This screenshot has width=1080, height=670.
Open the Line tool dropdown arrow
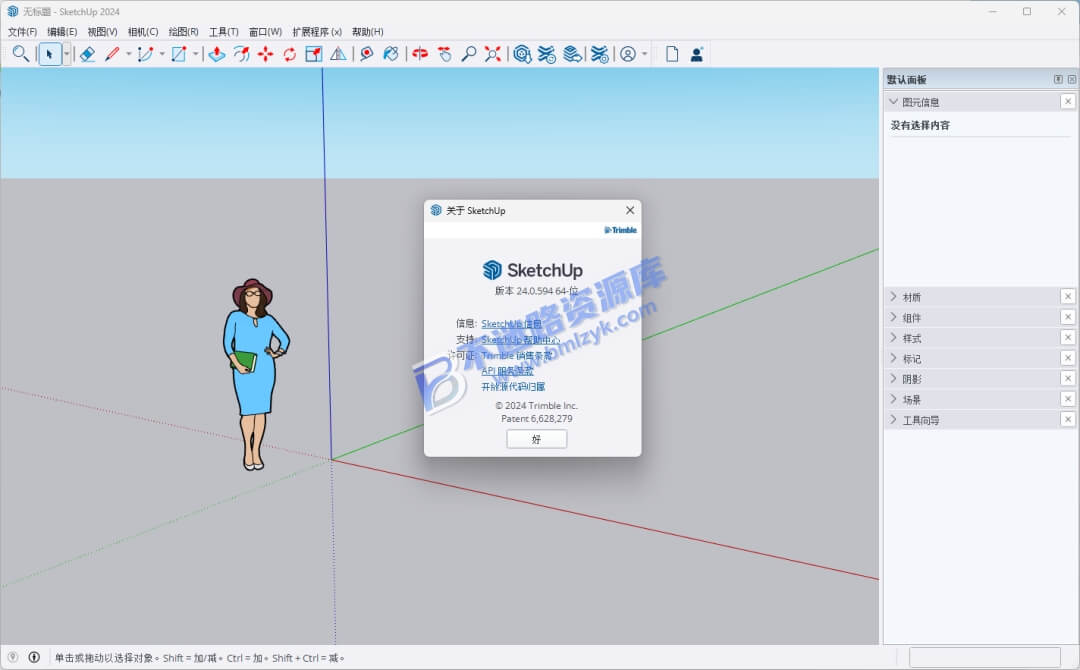pos(128,54)
